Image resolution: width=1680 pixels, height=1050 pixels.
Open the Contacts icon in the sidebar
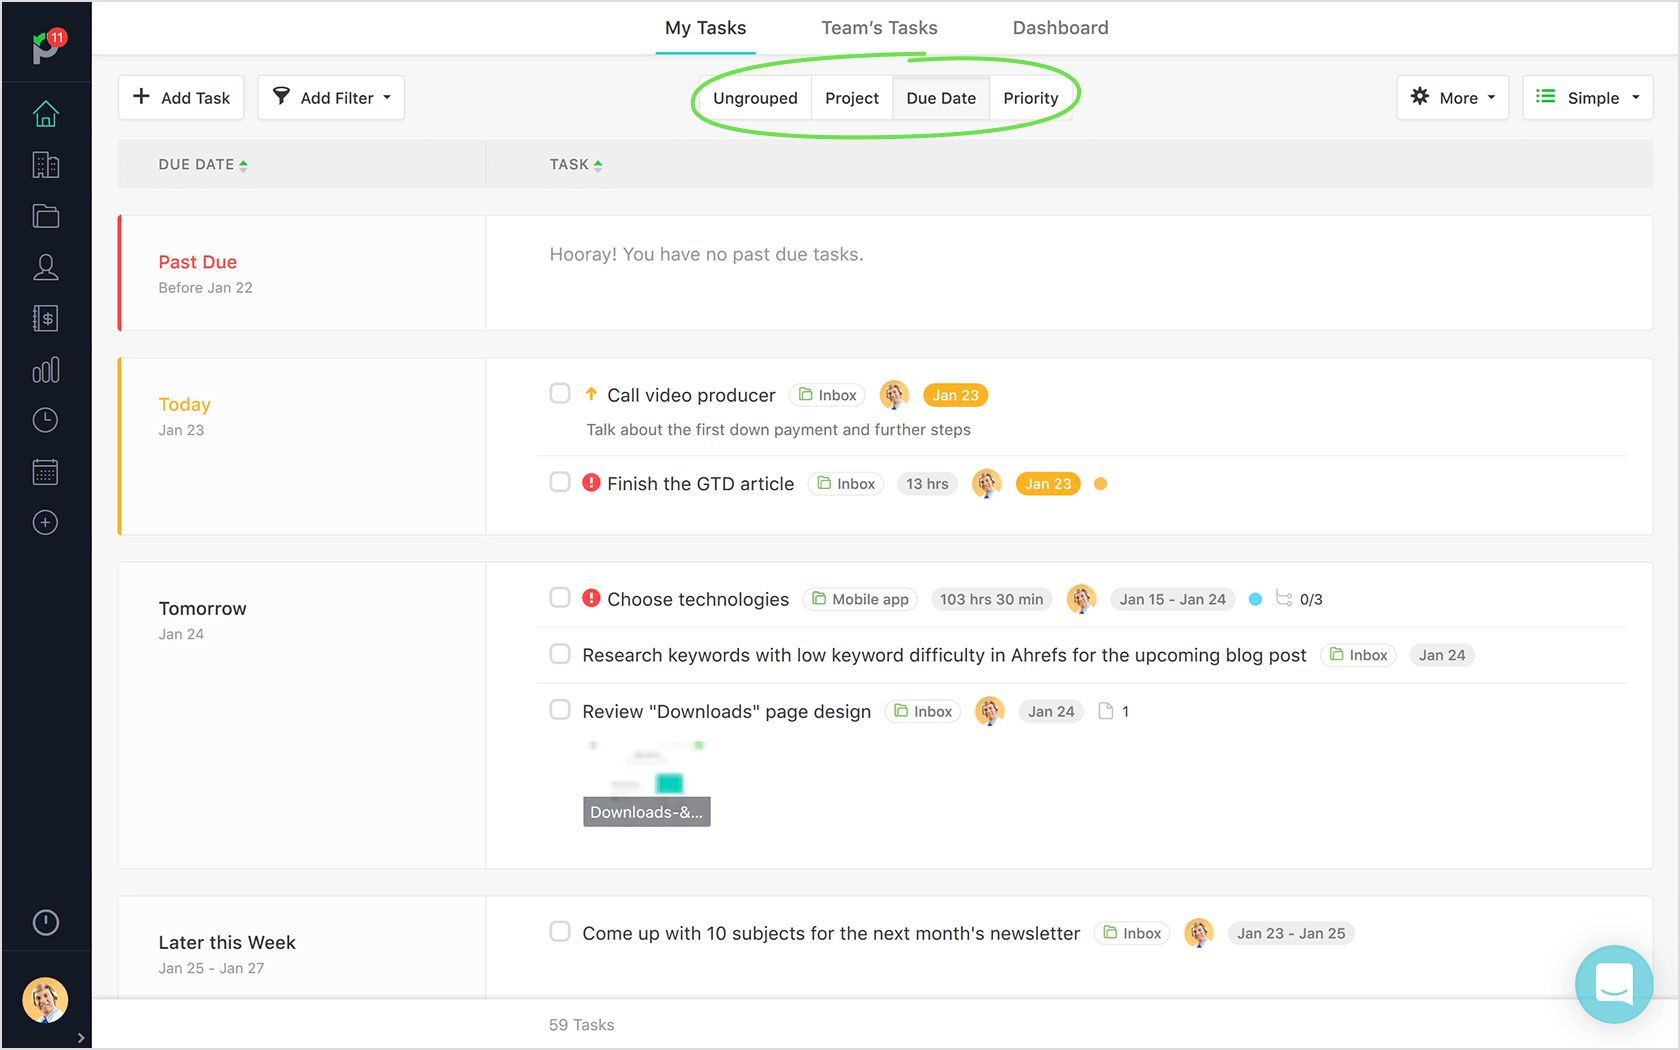[x=46, y=267]
